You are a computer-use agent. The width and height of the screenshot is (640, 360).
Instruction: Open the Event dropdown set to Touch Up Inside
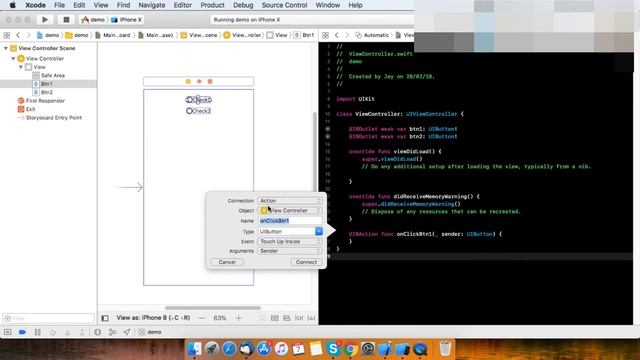click(290, 242)
